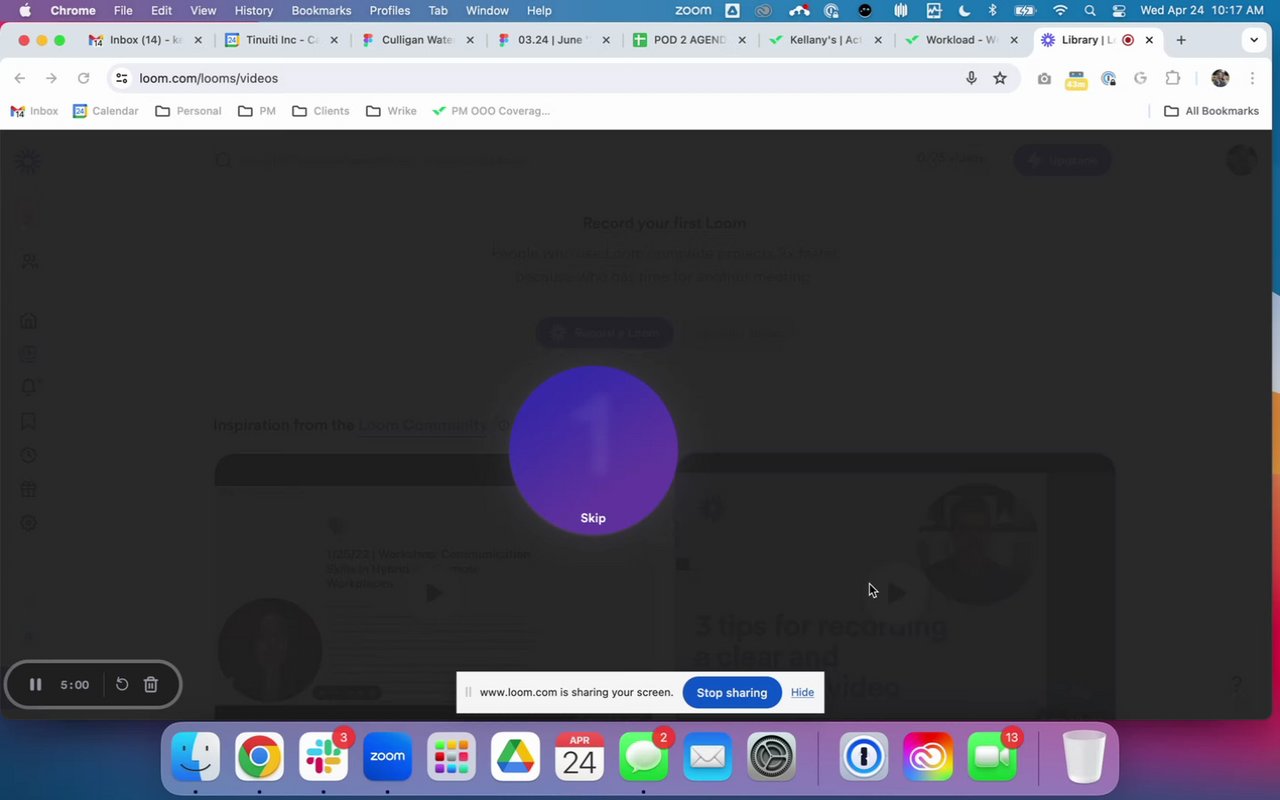Open a new Chrome tab
1280x800 pixels.
click(x=1181, y=40)
